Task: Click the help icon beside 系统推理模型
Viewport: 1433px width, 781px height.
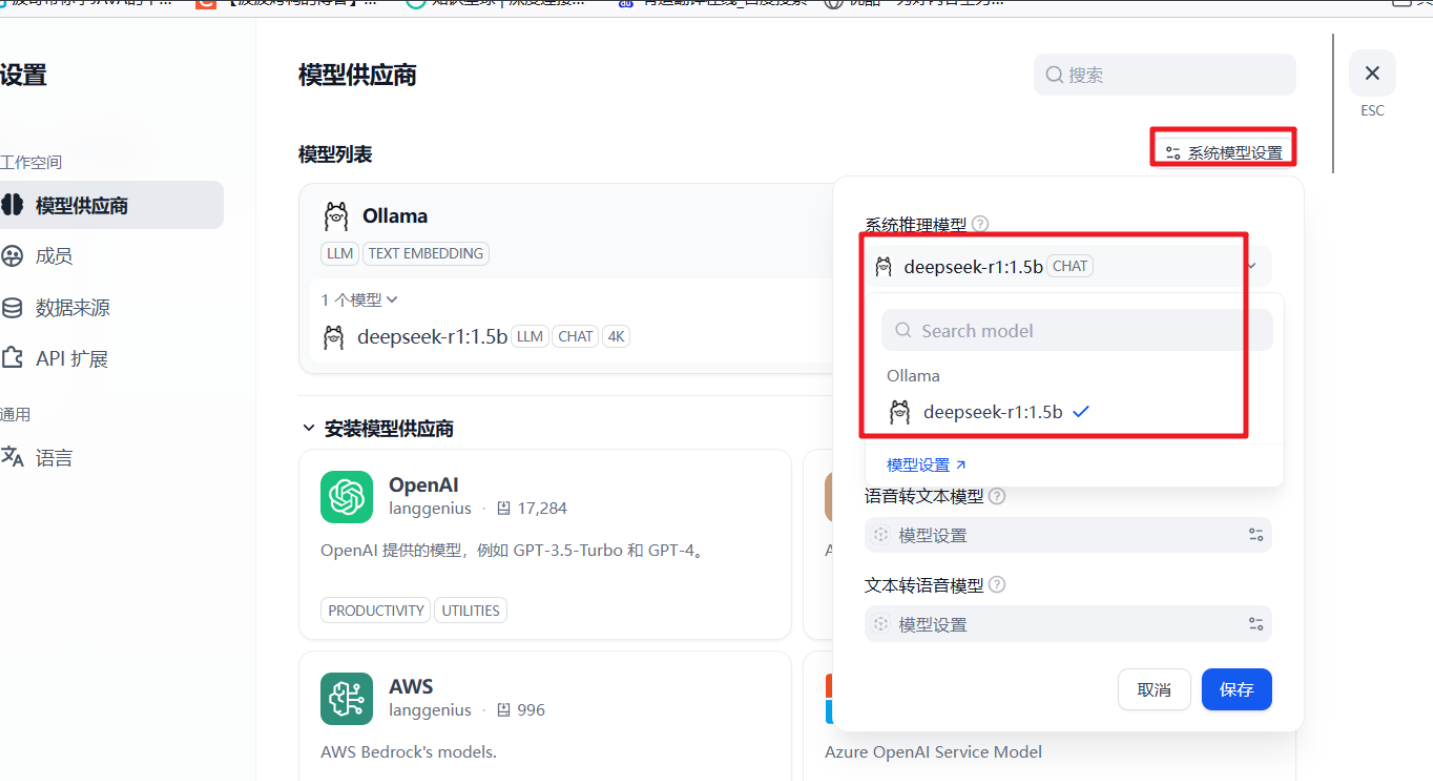Action: coord(981,224)
